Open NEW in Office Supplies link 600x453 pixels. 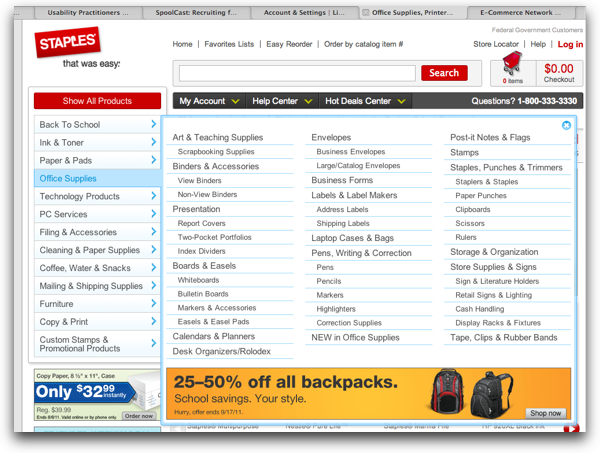(x=355, y=337)
